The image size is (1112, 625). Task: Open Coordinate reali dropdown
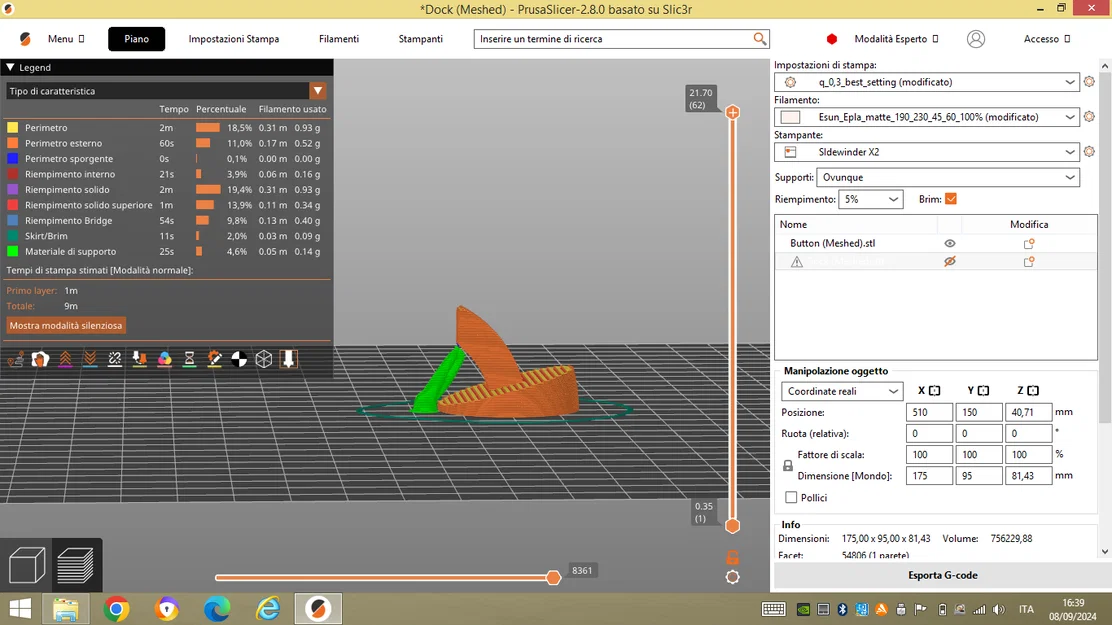[x=842, y=391]
